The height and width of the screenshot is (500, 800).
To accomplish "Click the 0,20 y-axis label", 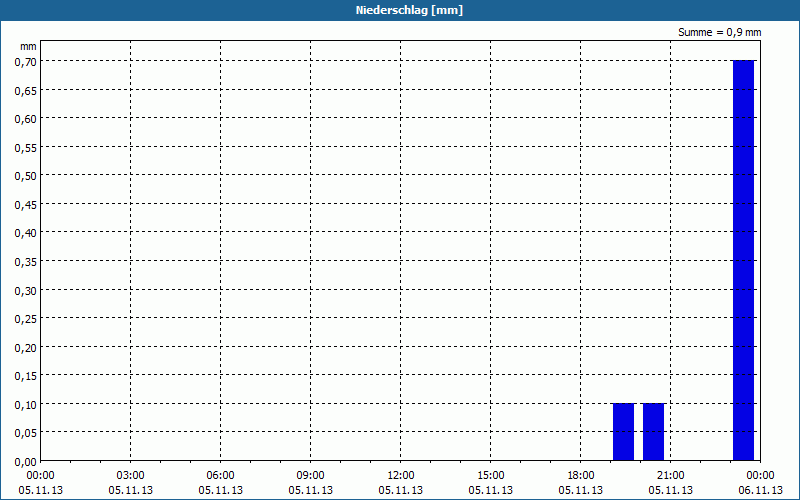I will pyautogui.click(x=26, y=347).
